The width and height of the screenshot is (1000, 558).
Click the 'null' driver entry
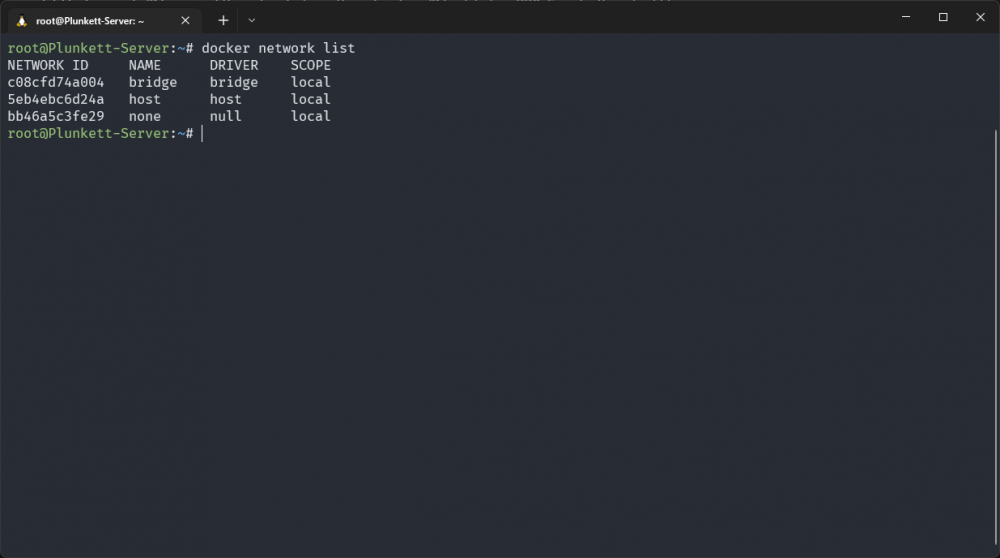[x=226, y=117]
